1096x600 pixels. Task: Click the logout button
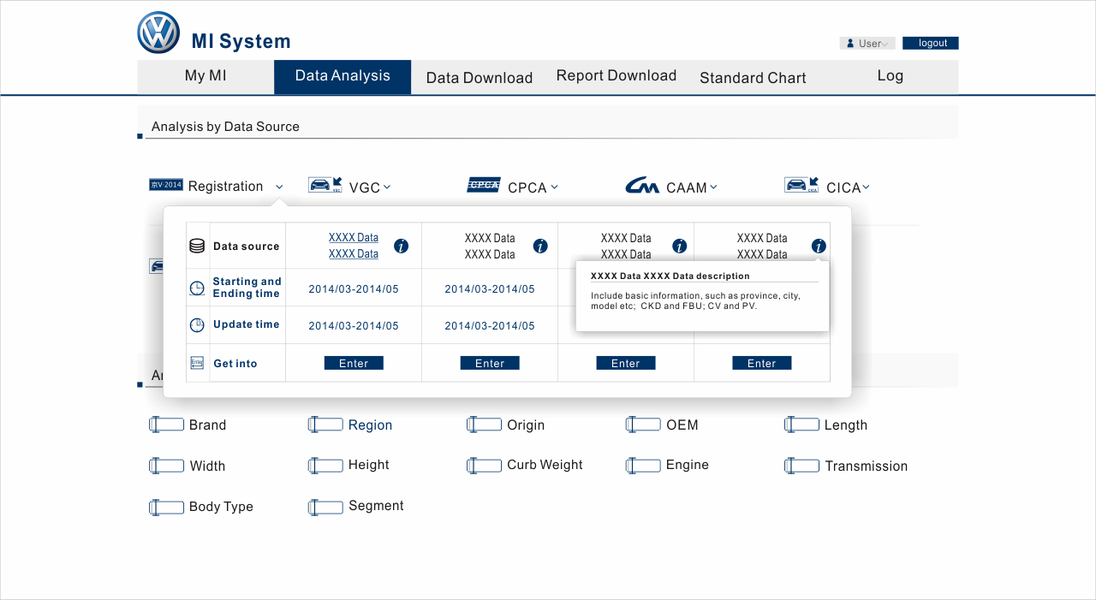[x=930, y=43]
